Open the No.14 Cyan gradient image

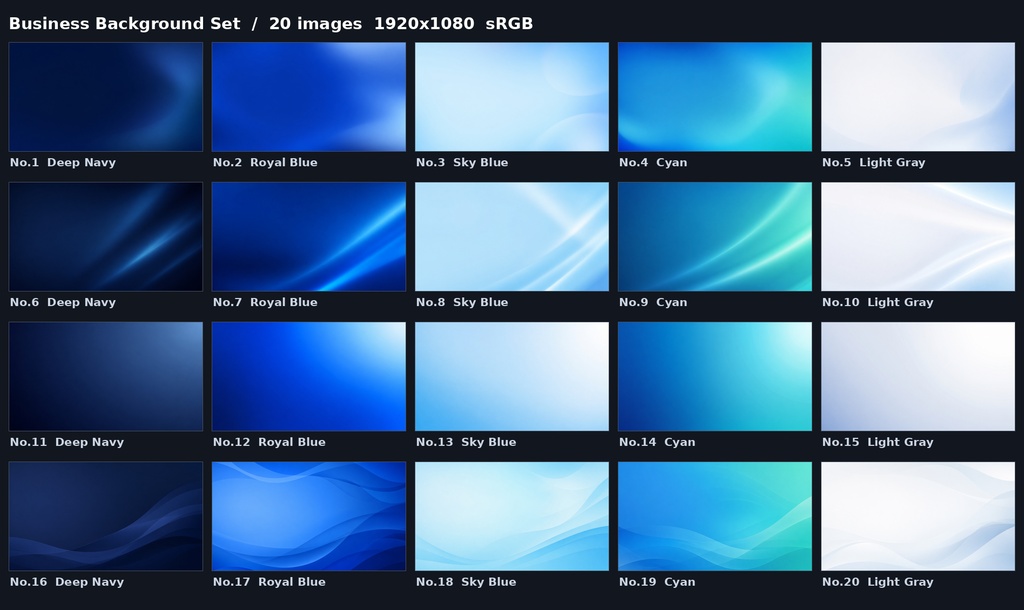[715, 376]
